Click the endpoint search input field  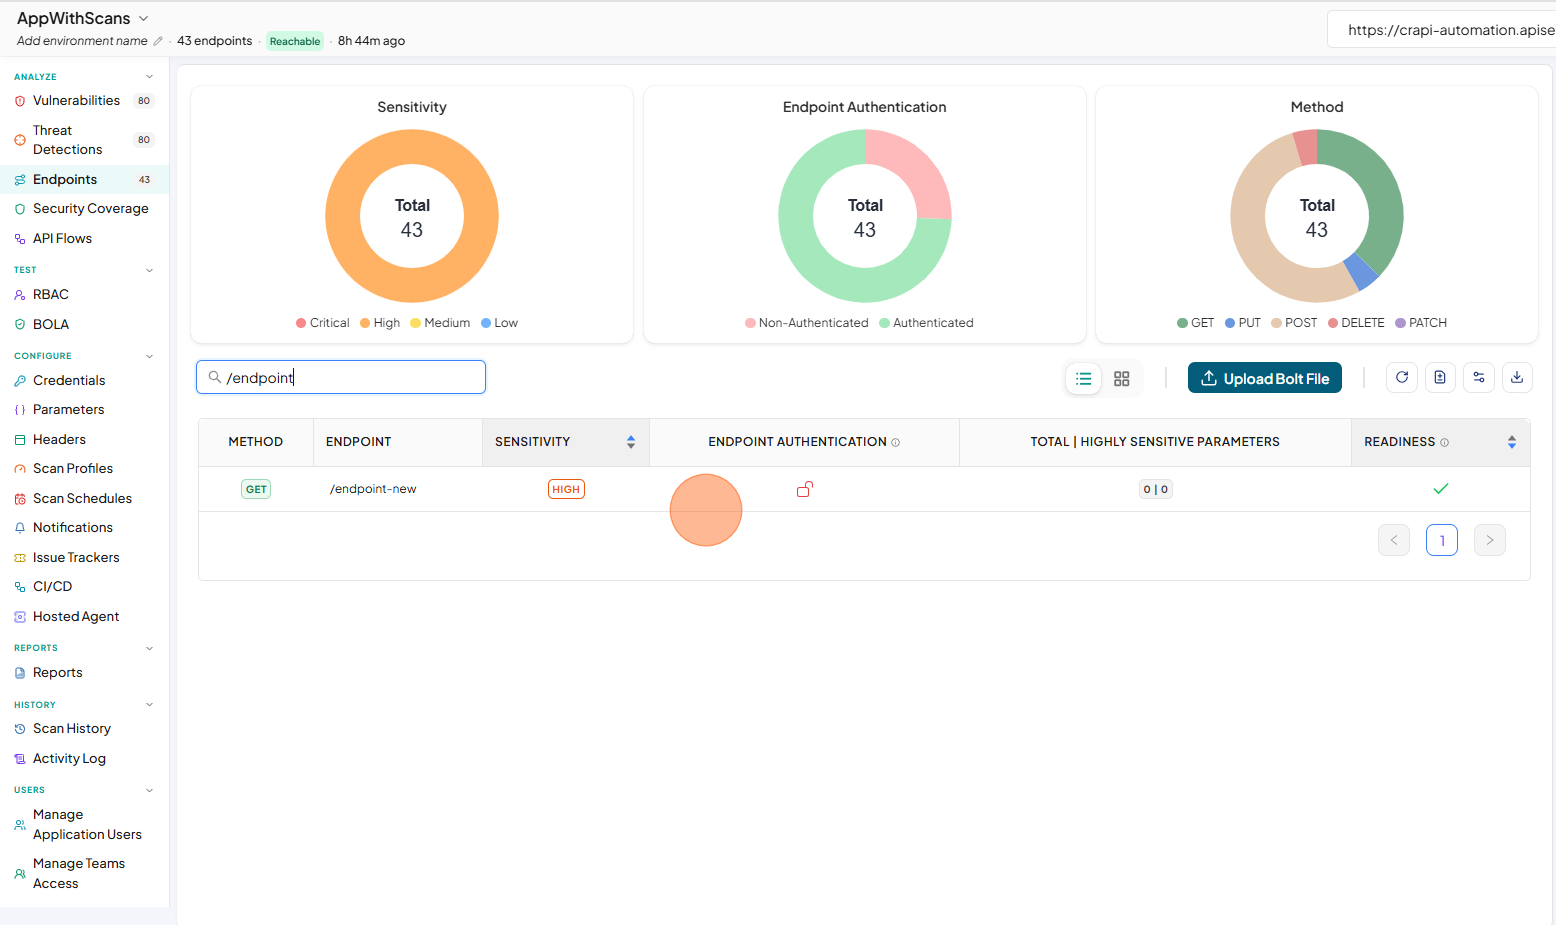(x=341, y=377)
